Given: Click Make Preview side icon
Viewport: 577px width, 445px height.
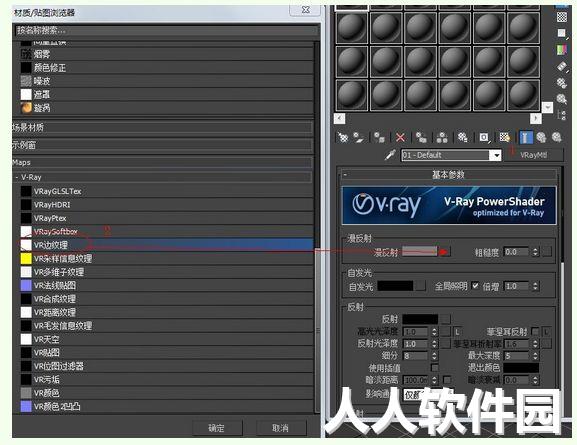Looking at the screenshot, I should pyautogui.click(x=562, y=66).
